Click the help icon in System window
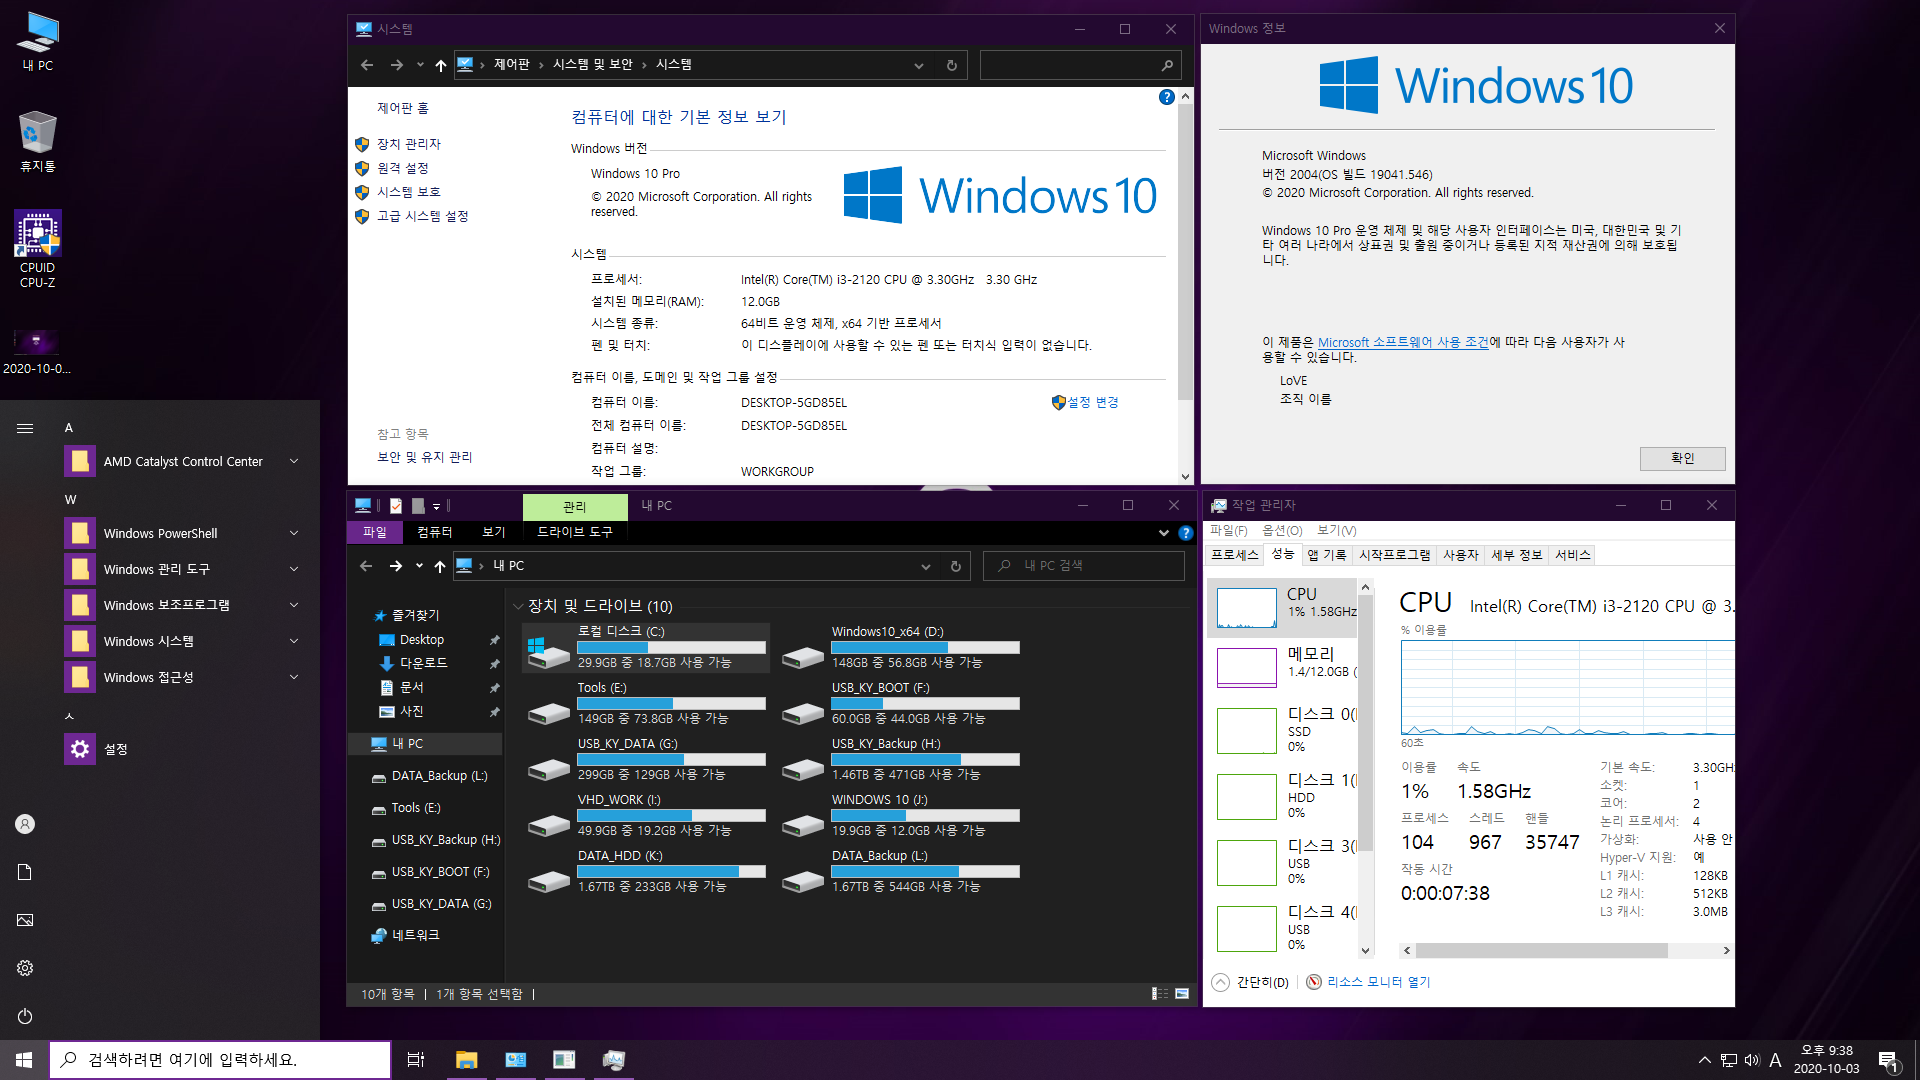The image size is (1920, 1080). coord(1166,97)
